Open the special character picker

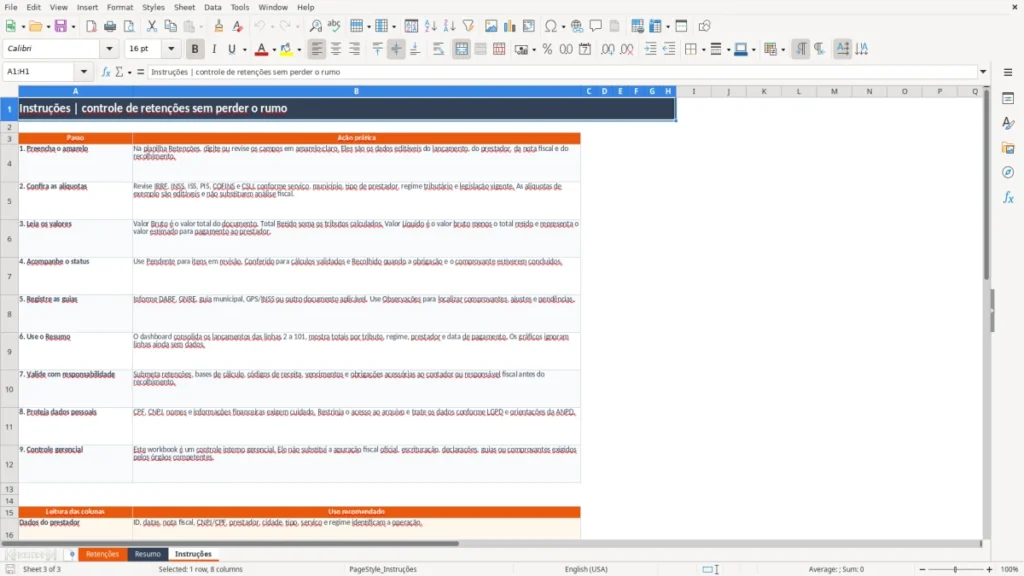551,26
